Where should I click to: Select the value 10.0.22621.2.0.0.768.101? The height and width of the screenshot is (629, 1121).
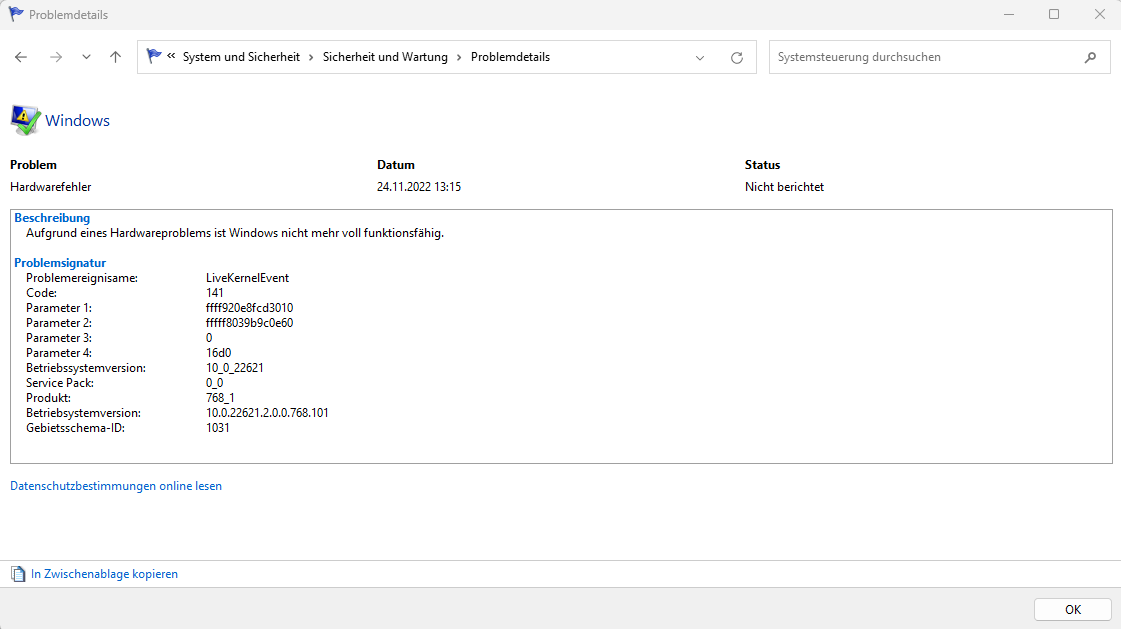pyautogui.click(x=267, y=413)
